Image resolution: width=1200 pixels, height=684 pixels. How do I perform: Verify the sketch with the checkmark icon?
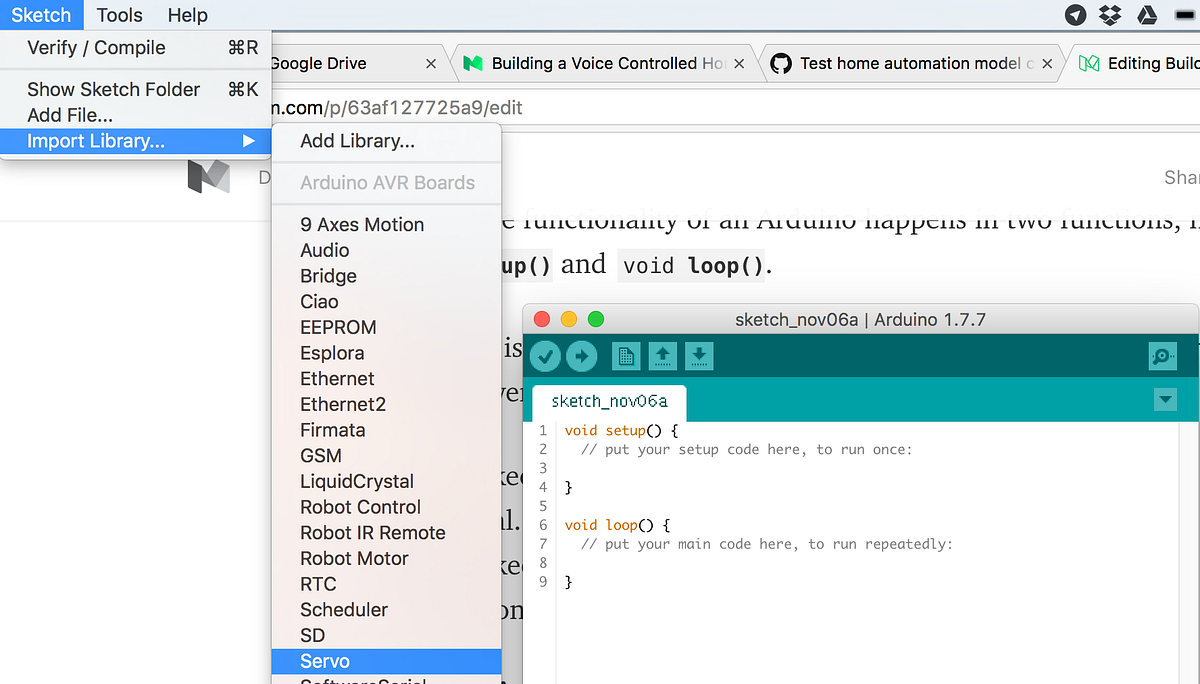click(x=545, y=356)
